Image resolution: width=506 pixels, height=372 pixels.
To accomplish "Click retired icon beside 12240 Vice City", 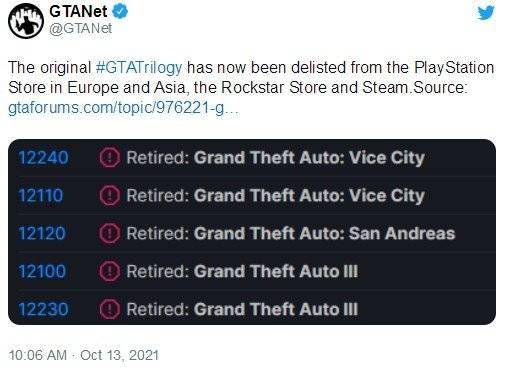I will 109,158.
